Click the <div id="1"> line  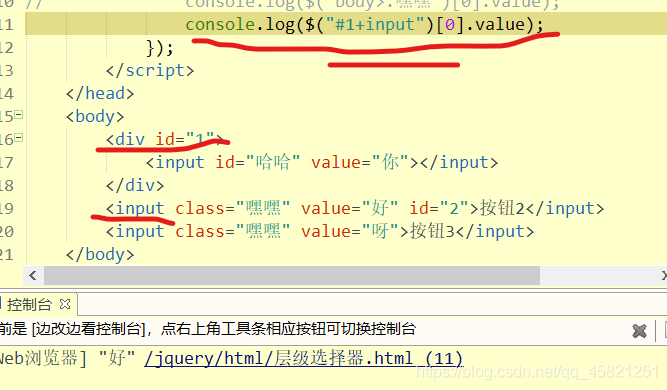pyautogui.click(x=165, y=139)
